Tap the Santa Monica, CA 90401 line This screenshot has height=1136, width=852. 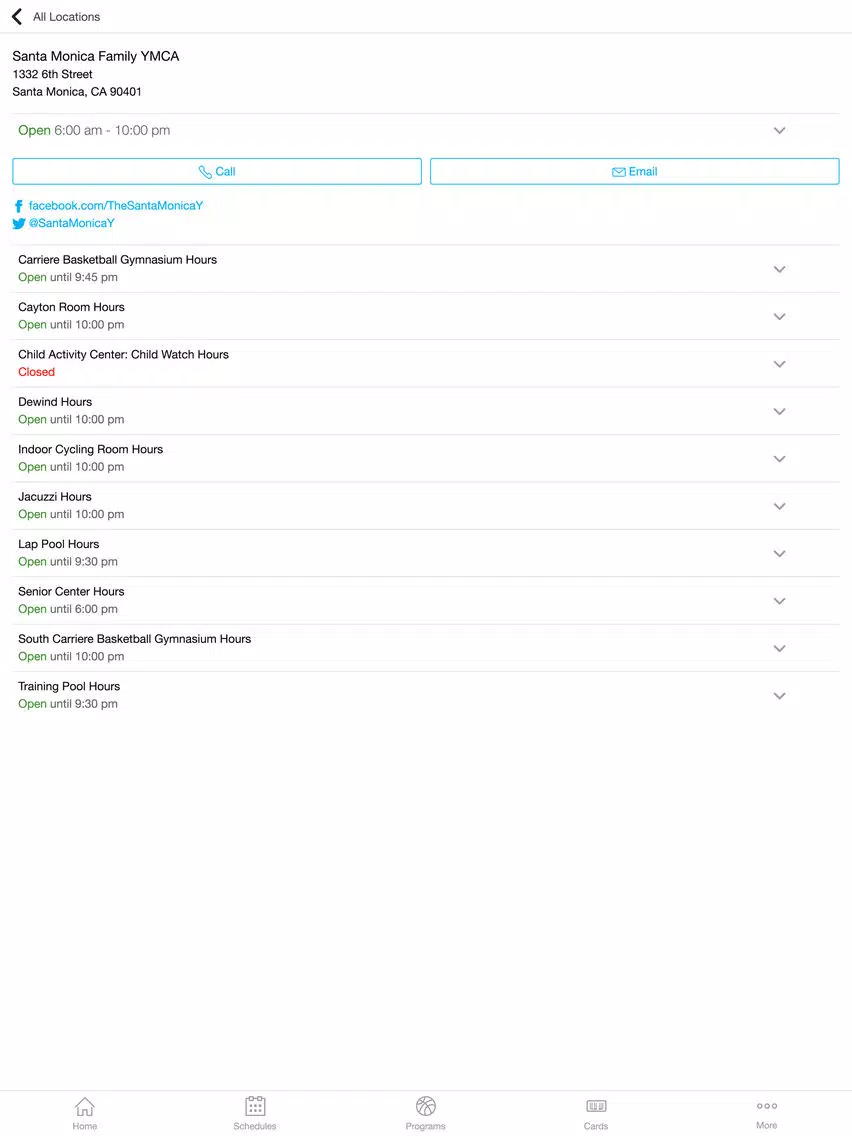click(77, 91)
